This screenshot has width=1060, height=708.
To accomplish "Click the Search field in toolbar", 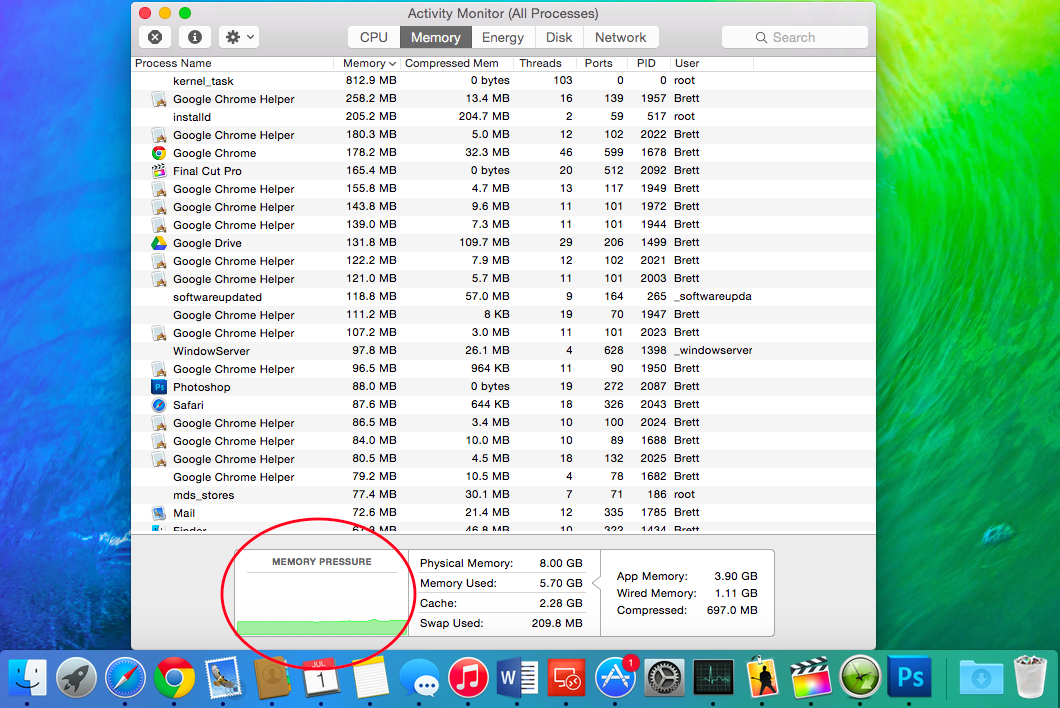I will [794, 37].
